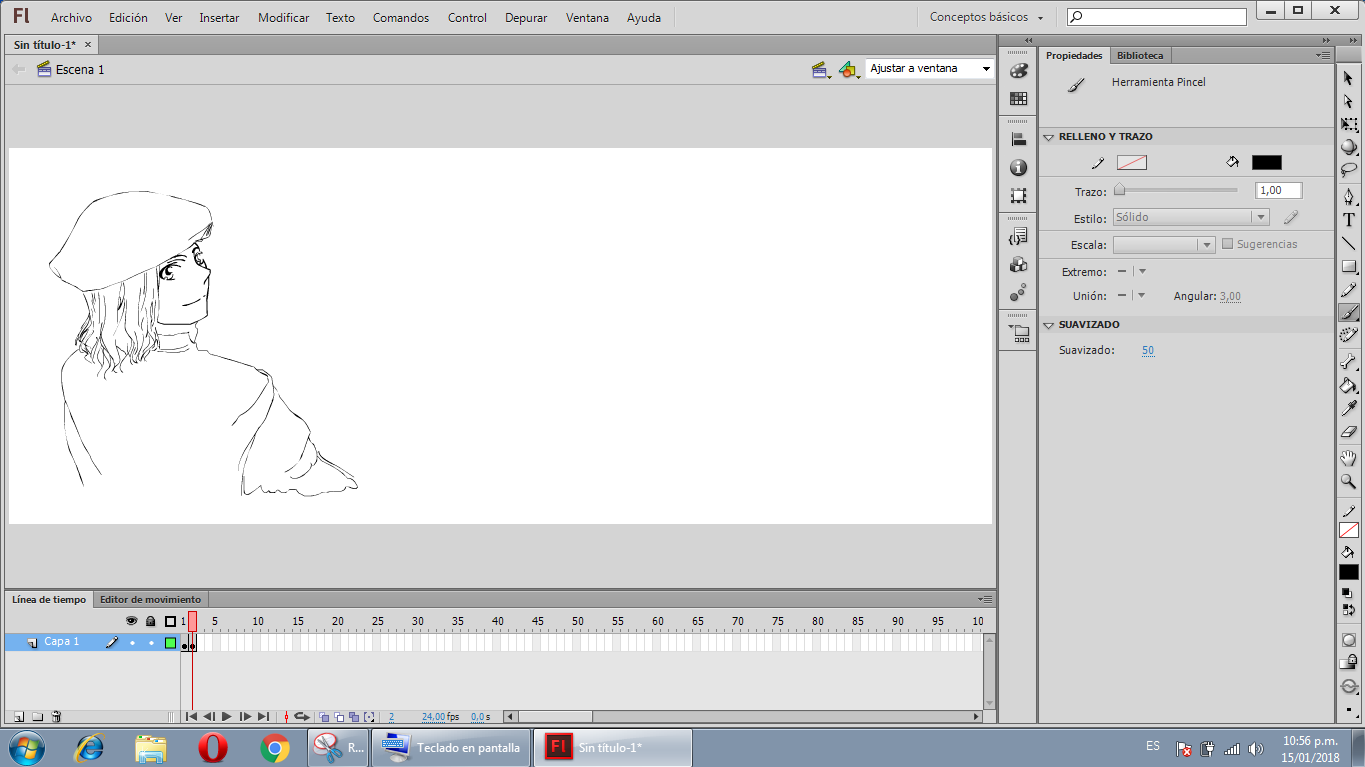Toggle Lock Fill option in toolbox

(x=1349, y=662)
